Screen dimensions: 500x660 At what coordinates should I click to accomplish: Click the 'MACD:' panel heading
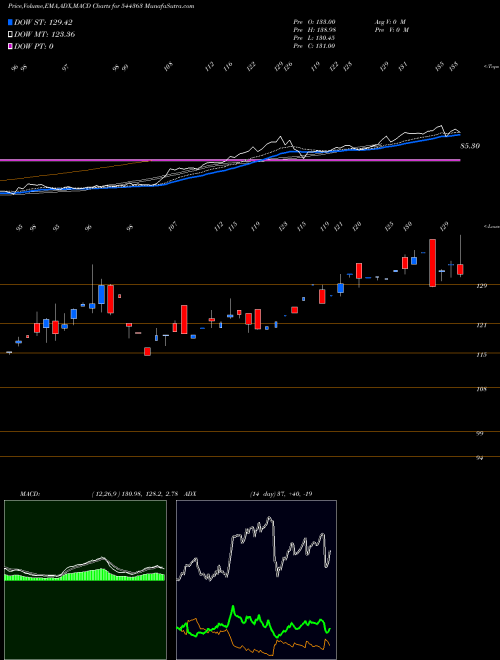[30, 494]
